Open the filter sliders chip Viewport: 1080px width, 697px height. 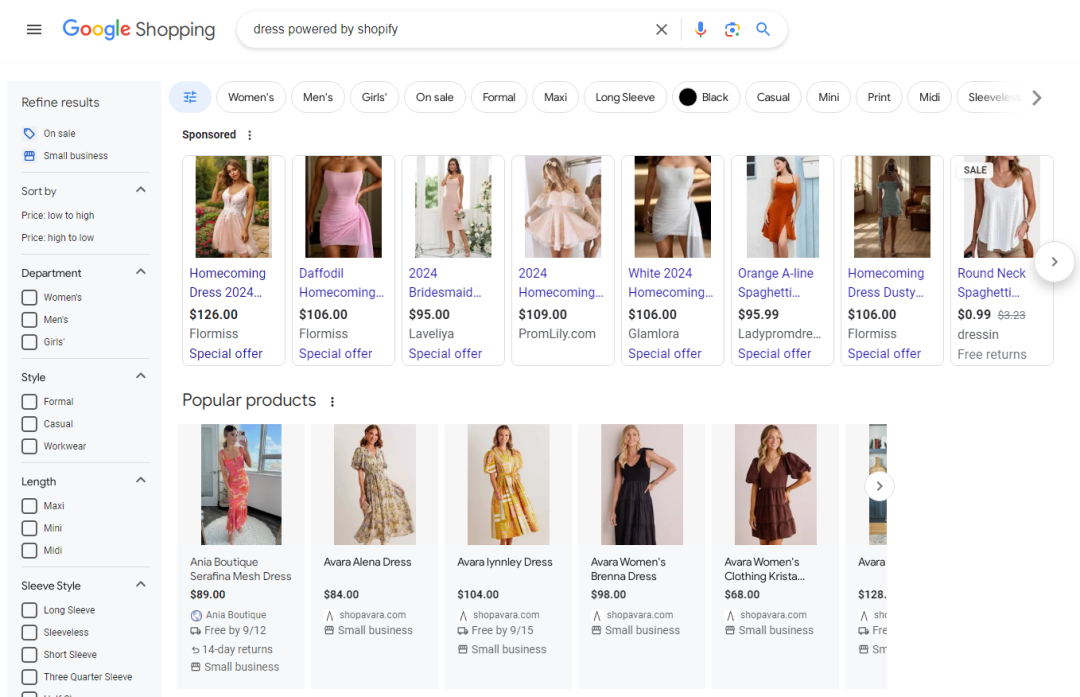point(190,97)
